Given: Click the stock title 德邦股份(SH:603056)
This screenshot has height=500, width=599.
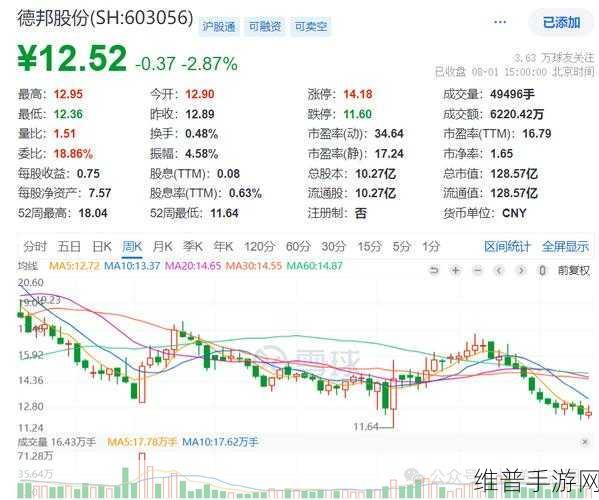Looking at the screenshot, I should (x=105, y=18).
